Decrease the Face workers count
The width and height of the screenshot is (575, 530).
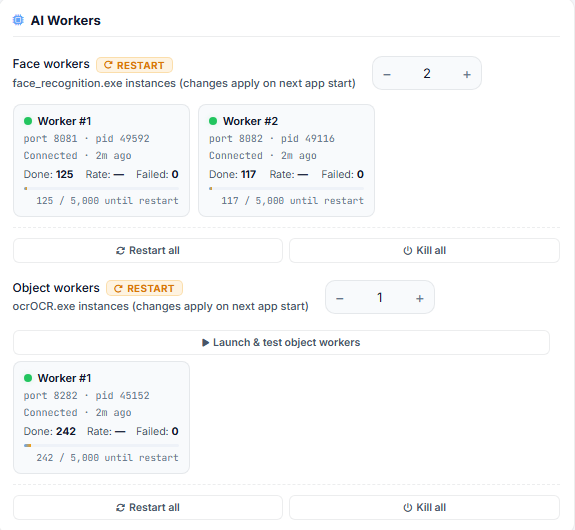point(387,74)
